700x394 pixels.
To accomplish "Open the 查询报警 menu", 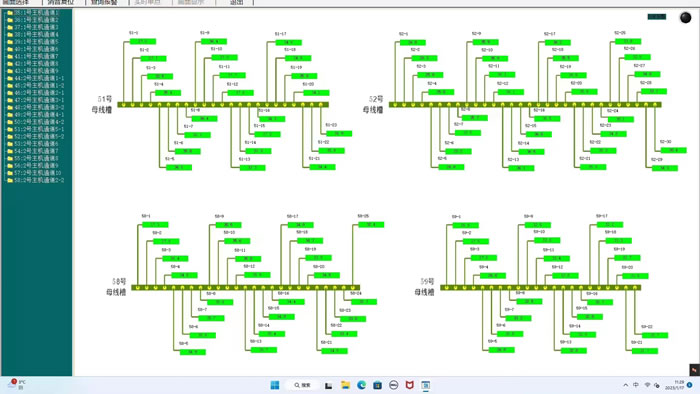I will (104, 2).
